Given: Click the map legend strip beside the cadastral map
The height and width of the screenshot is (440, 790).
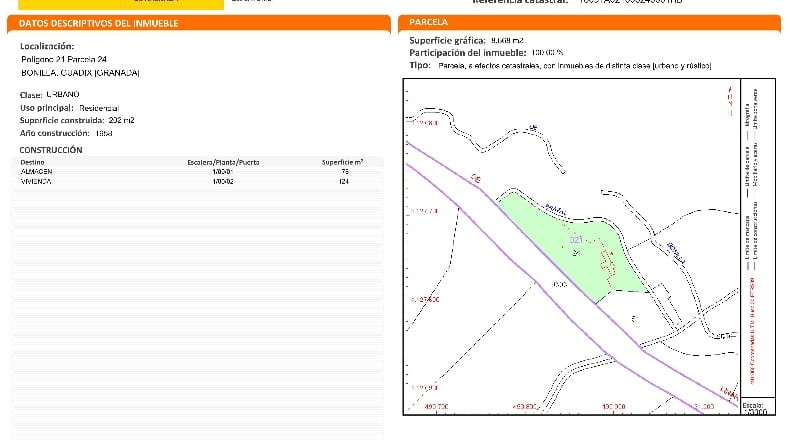Looking at the screenshot, I should (758, 237).
